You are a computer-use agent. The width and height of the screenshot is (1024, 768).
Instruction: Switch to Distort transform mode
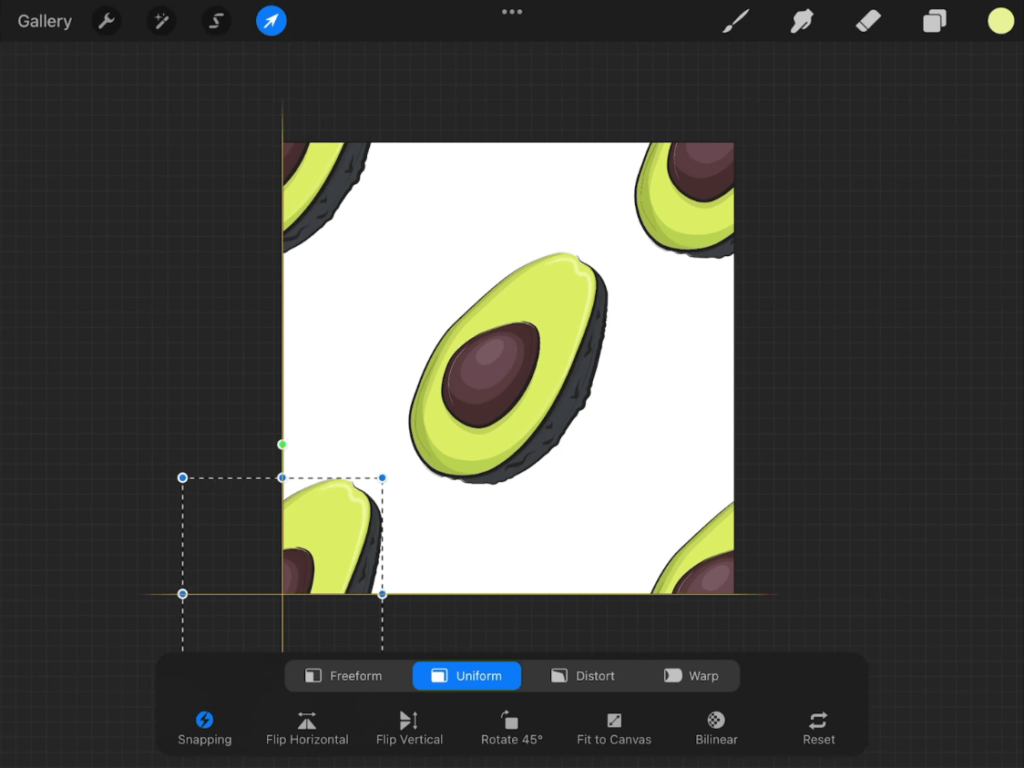(x=583, y=676)
